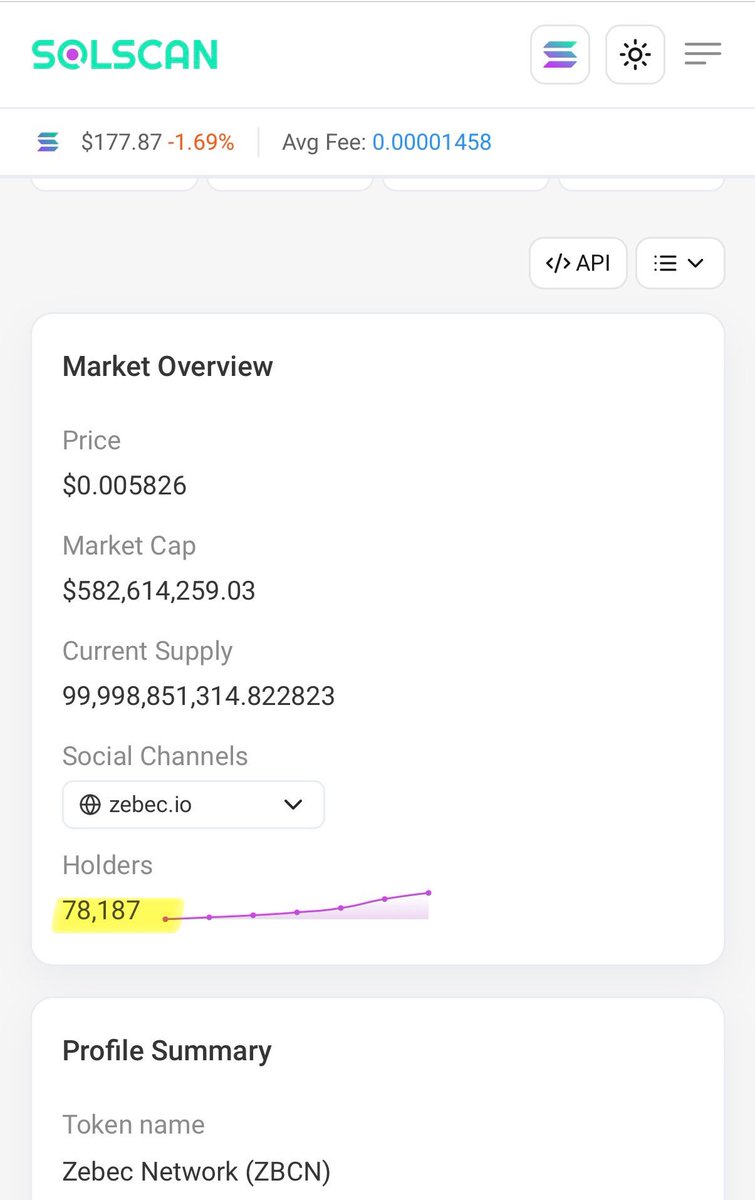Click the Holders label
Viewport: 755px width, 1200px height.
(107, 865)
